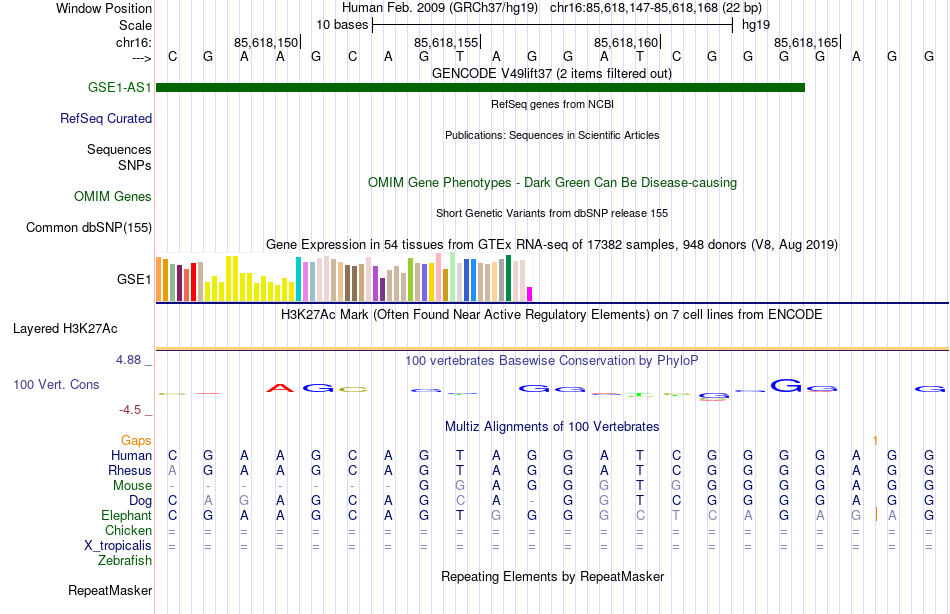Click the SNPs track label
The image size is (950, 614).
(x=135, y=165)
